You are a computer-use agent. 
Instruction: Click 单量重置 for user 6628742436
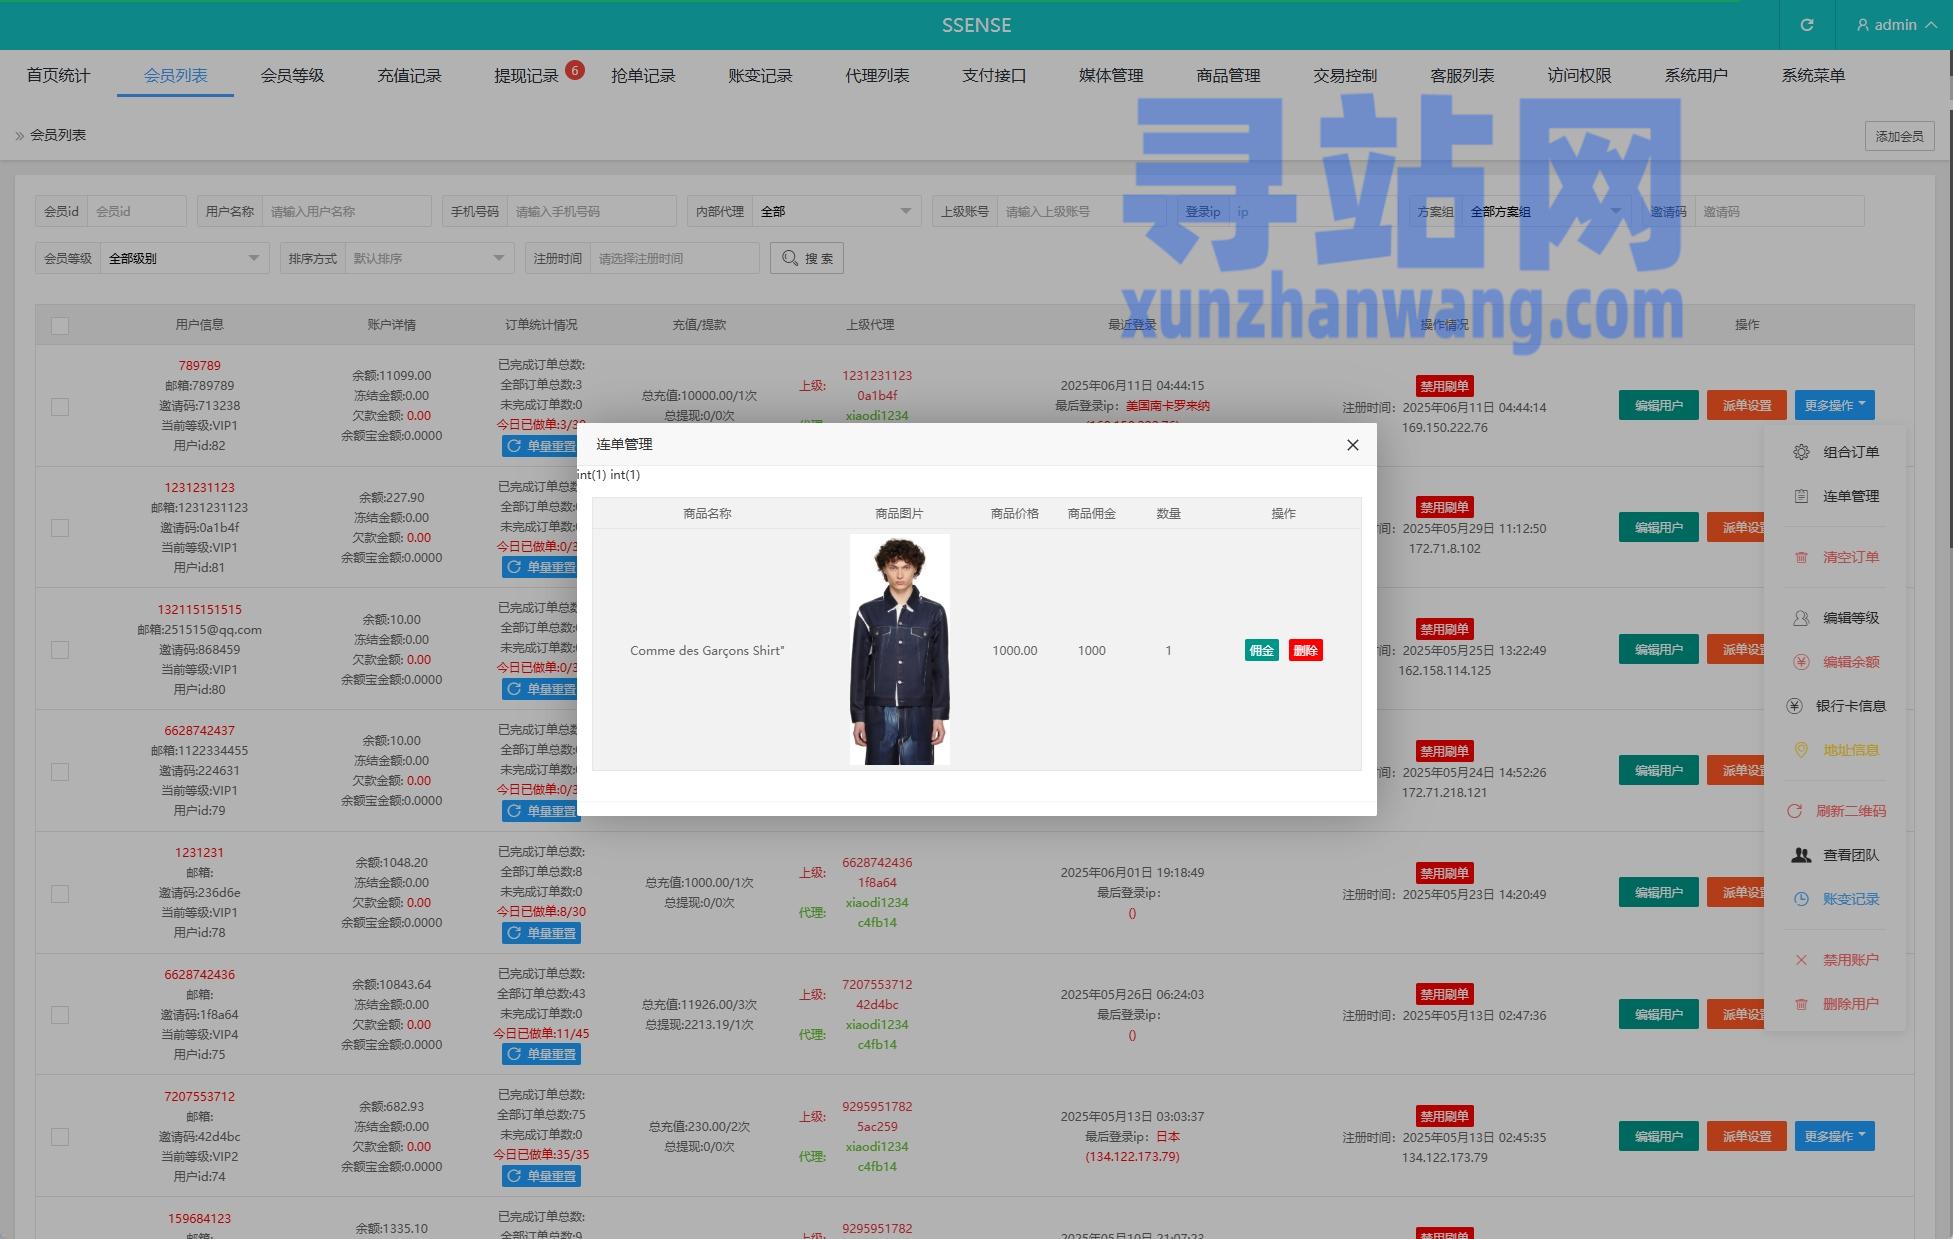click(541, 1054)
